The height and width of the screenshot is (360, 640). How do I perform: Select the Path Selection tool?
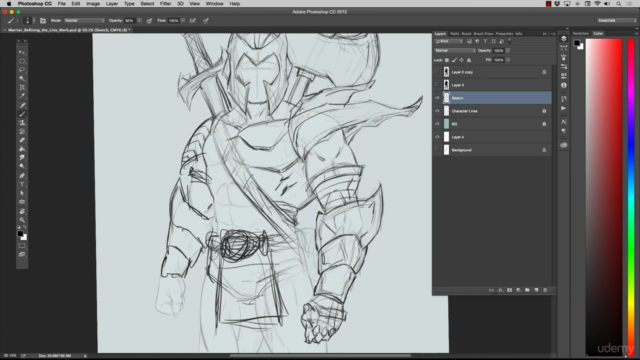pyautogui.click(x=22, y=193)
